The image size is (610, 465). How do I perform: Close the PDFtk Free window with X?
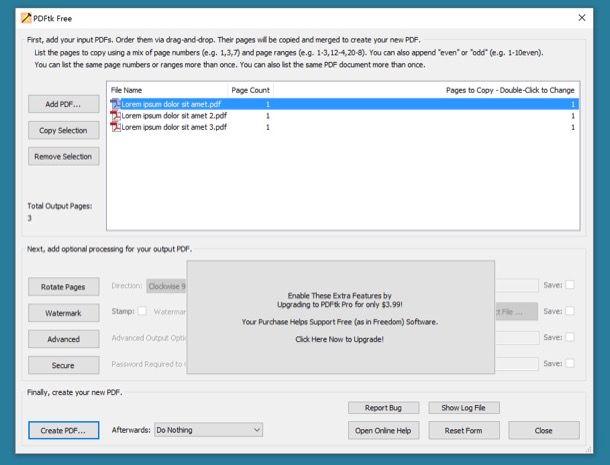[x=582, y=18]
